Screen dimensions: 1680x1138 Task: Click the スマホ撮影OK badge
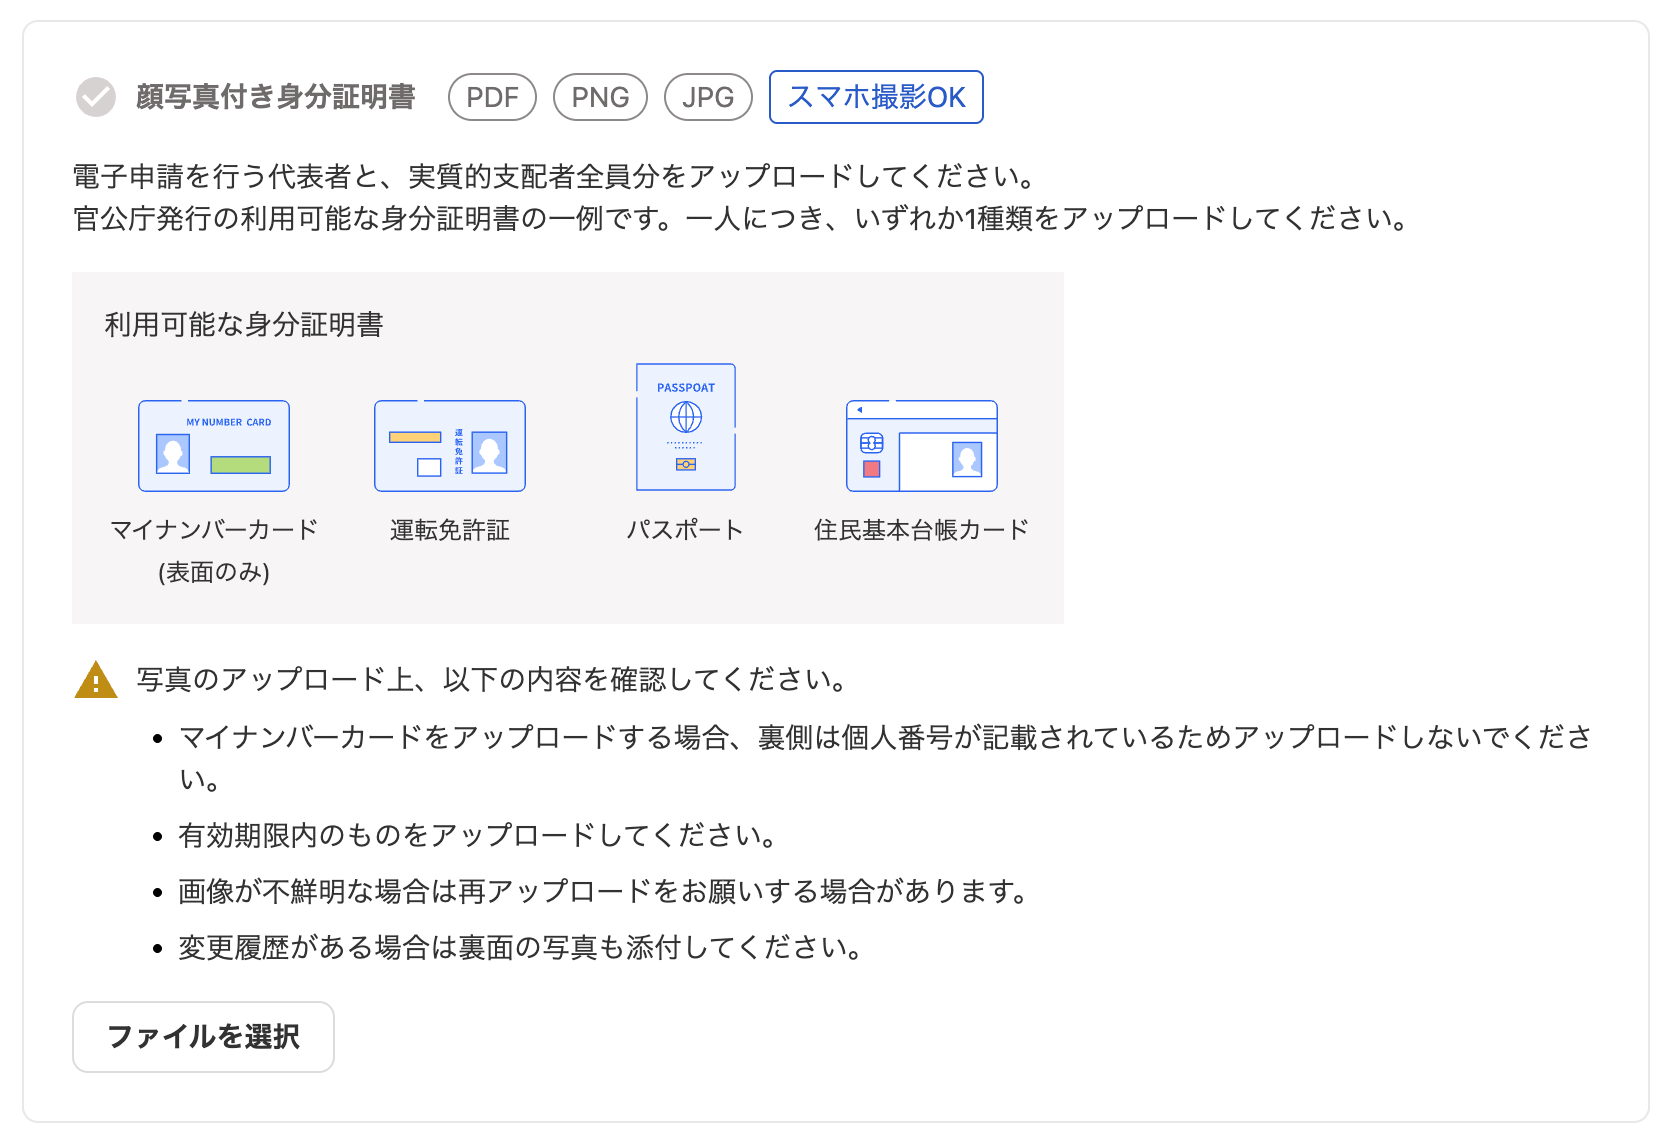click(x=876, y=97)
